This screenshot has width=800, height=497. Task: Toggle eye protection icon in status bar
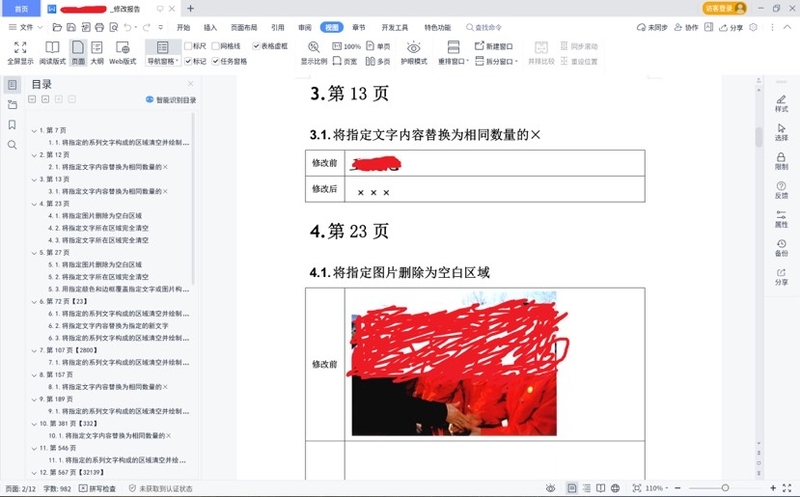(x=551, y=488)
